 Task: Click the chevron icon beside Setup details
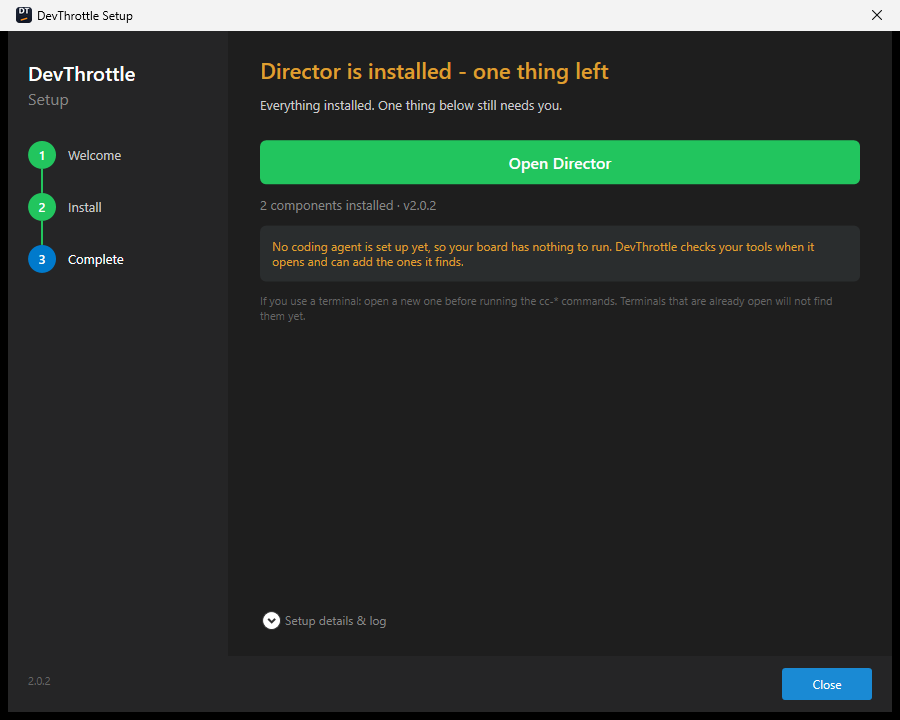(271, 621)
